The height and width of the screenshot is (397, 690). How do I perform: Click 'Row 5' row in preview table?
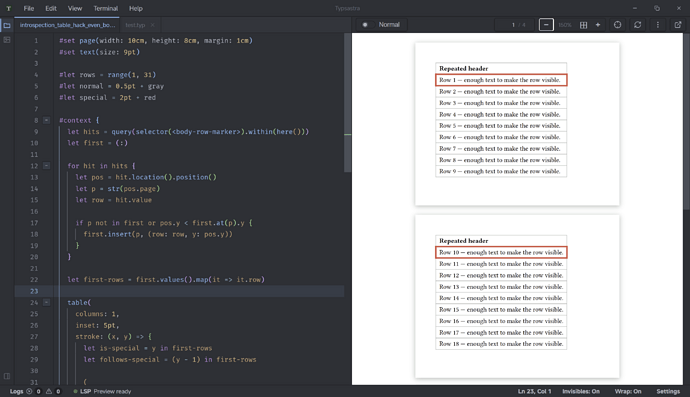pos(501,126)
